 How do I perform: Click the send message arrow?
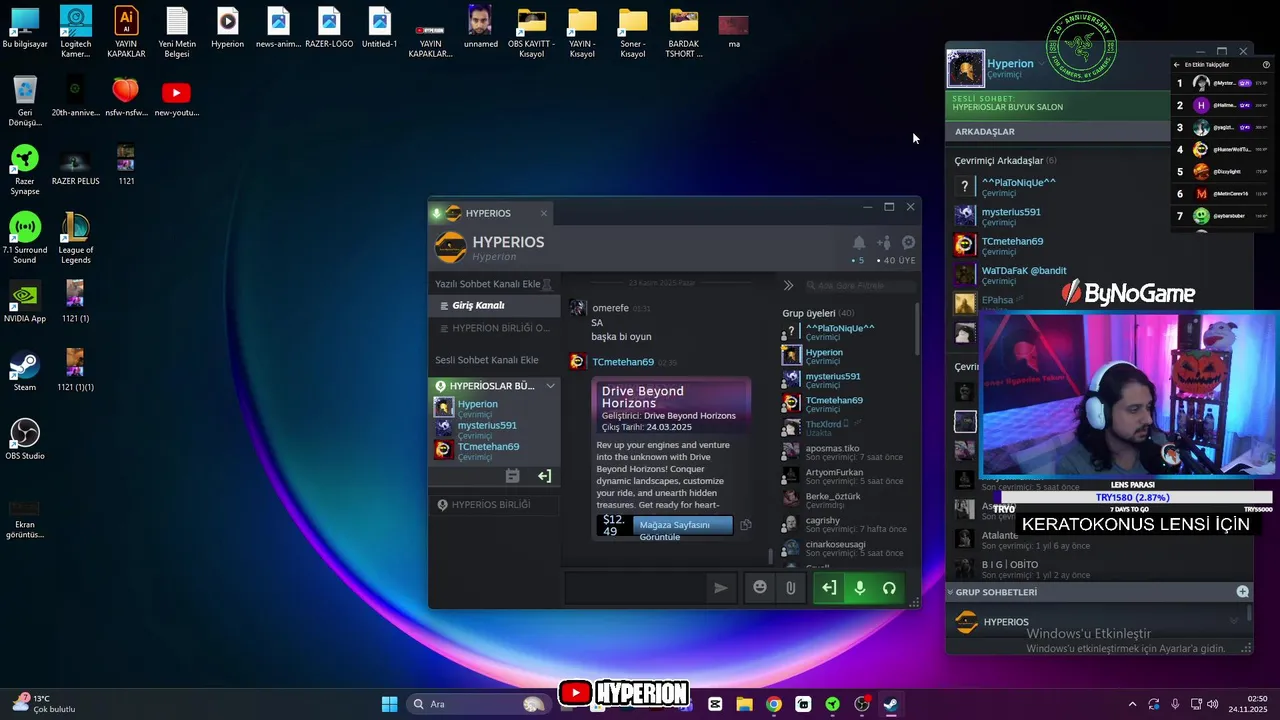coord(720,588)
